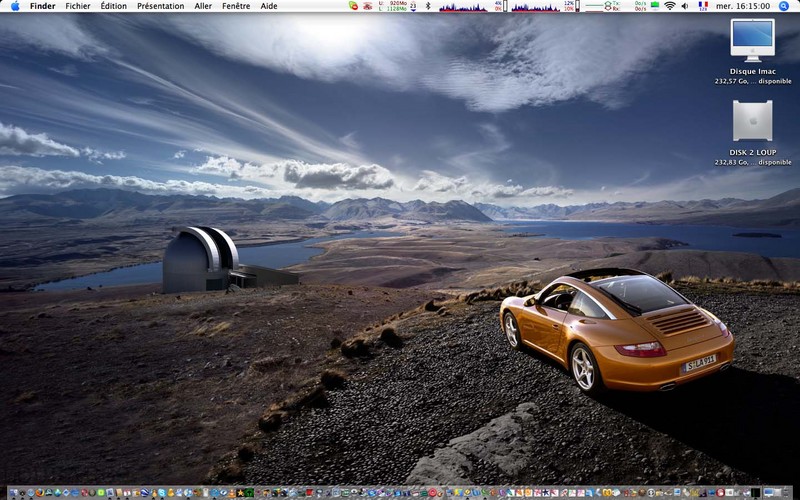Click the Spotlight search icon
800x500 pixels.
(x=784, y=6)
